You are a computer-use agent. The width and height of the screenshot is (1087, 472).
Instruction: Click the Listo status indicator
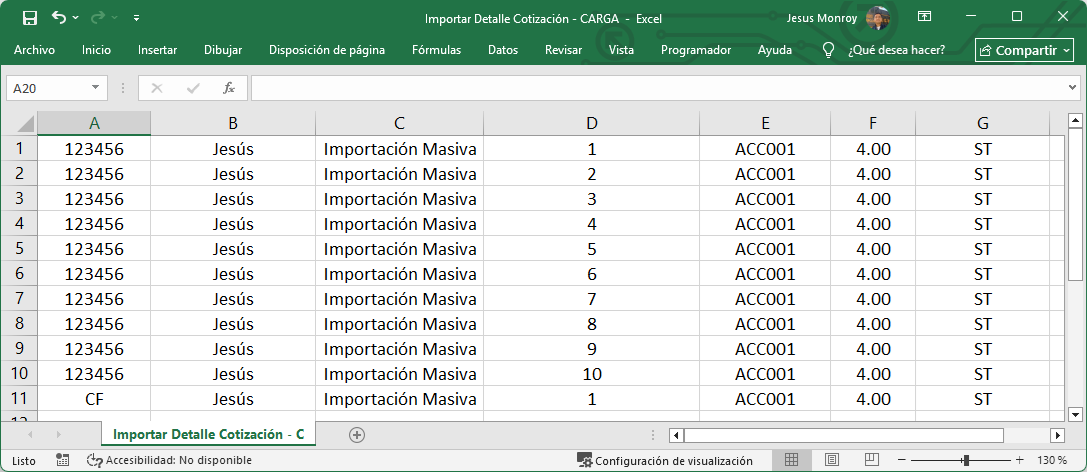tap(24, 460)
